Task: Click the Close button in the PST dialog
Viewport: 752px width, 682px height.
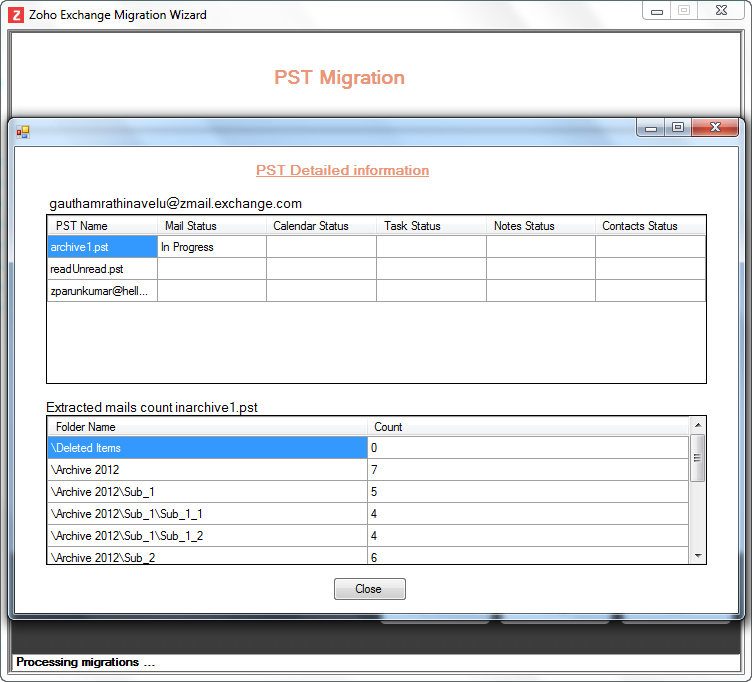Action: [x=370, y=588]
